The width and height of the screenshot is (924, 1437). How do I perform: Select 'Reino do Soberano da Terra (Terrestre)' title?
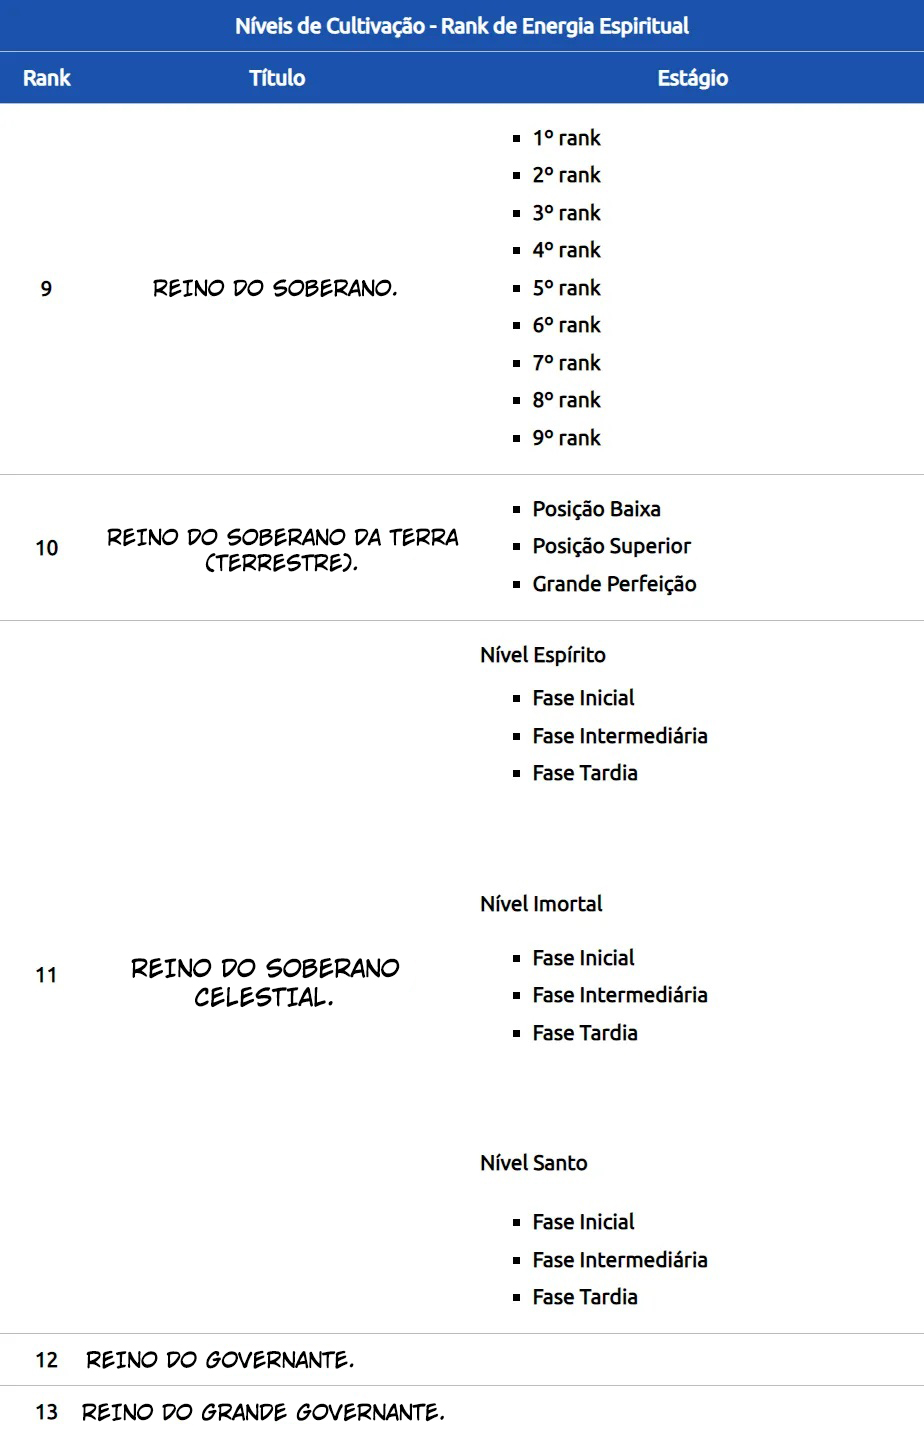282,549
